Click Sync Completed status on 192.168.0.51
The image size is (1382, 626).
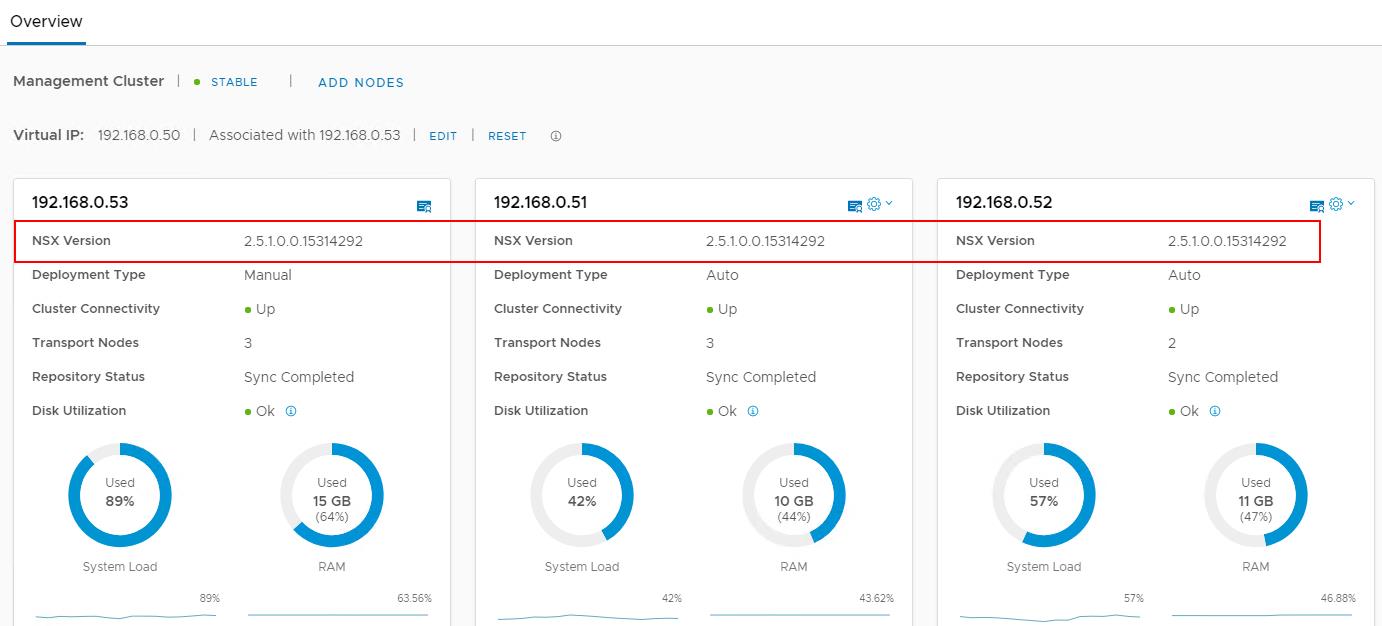(761, 377)
